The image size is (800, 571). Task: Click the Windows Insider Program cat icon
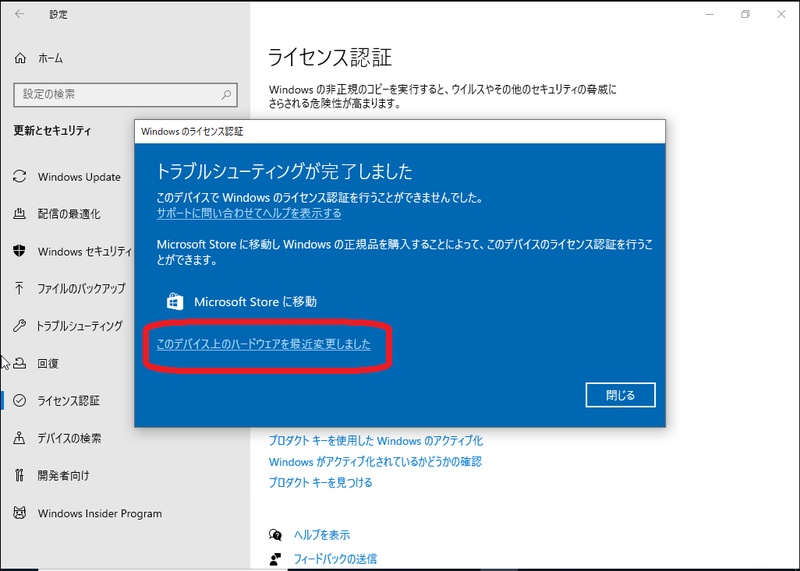pos(19,513)
